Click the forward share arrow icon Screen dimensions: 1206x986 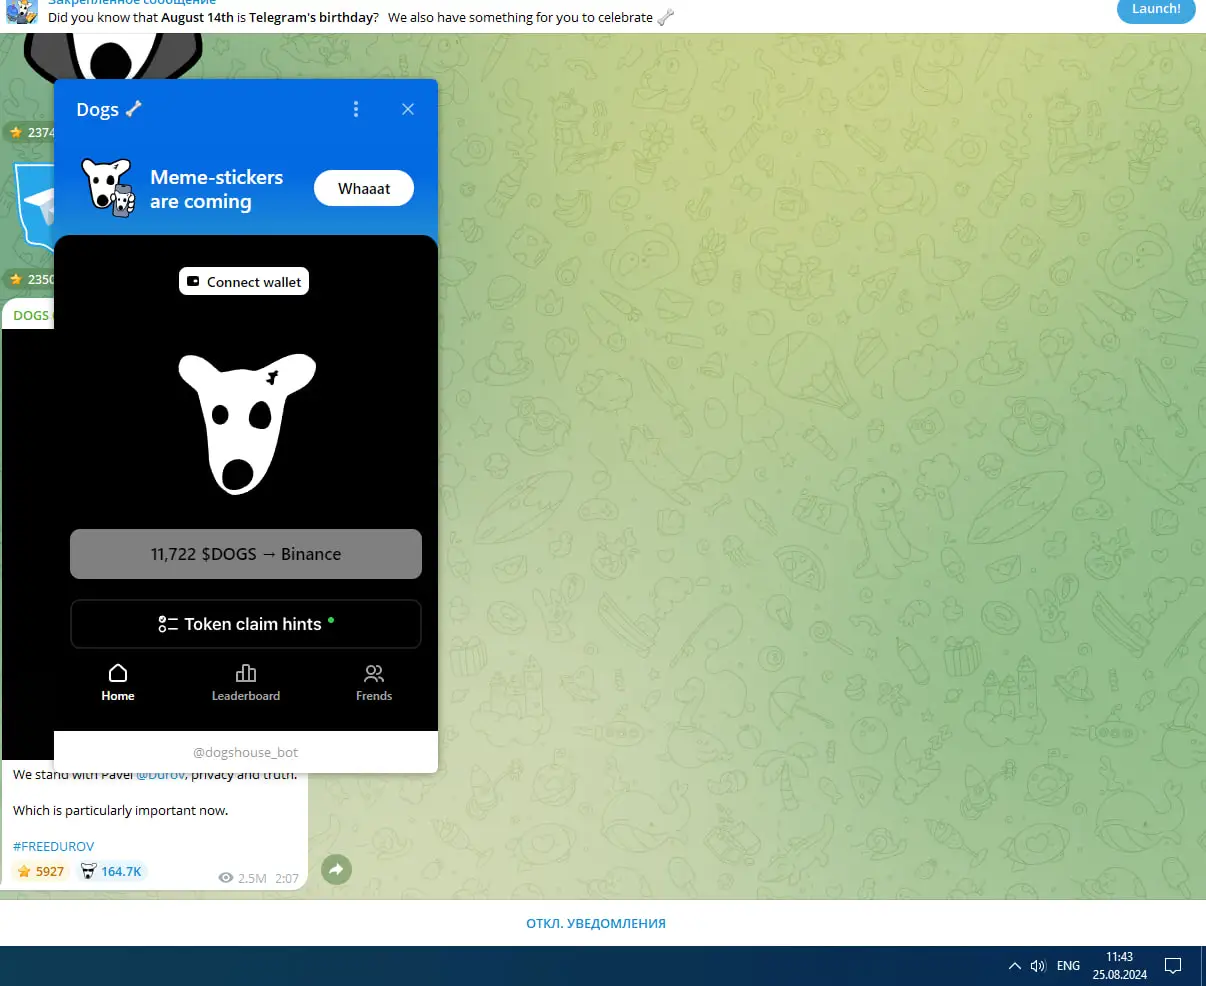pyautogui.click(x=337, y=870)
